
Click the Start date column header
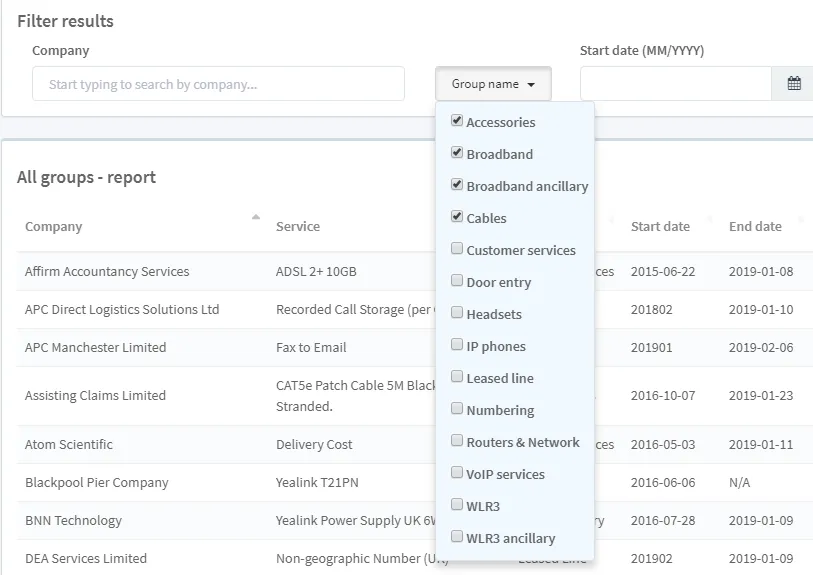tap(660, 227)
